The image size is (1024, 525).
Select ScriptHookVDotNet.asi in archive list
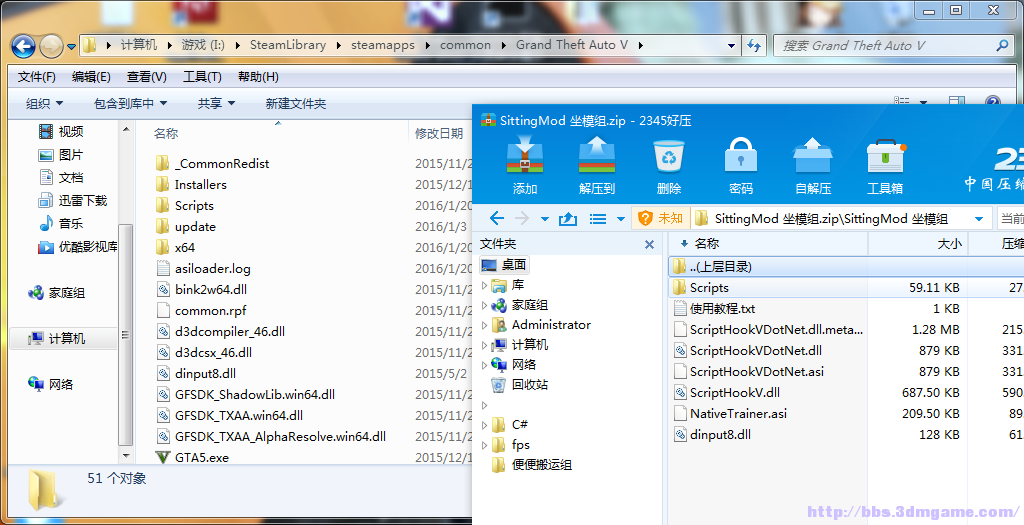748,372
